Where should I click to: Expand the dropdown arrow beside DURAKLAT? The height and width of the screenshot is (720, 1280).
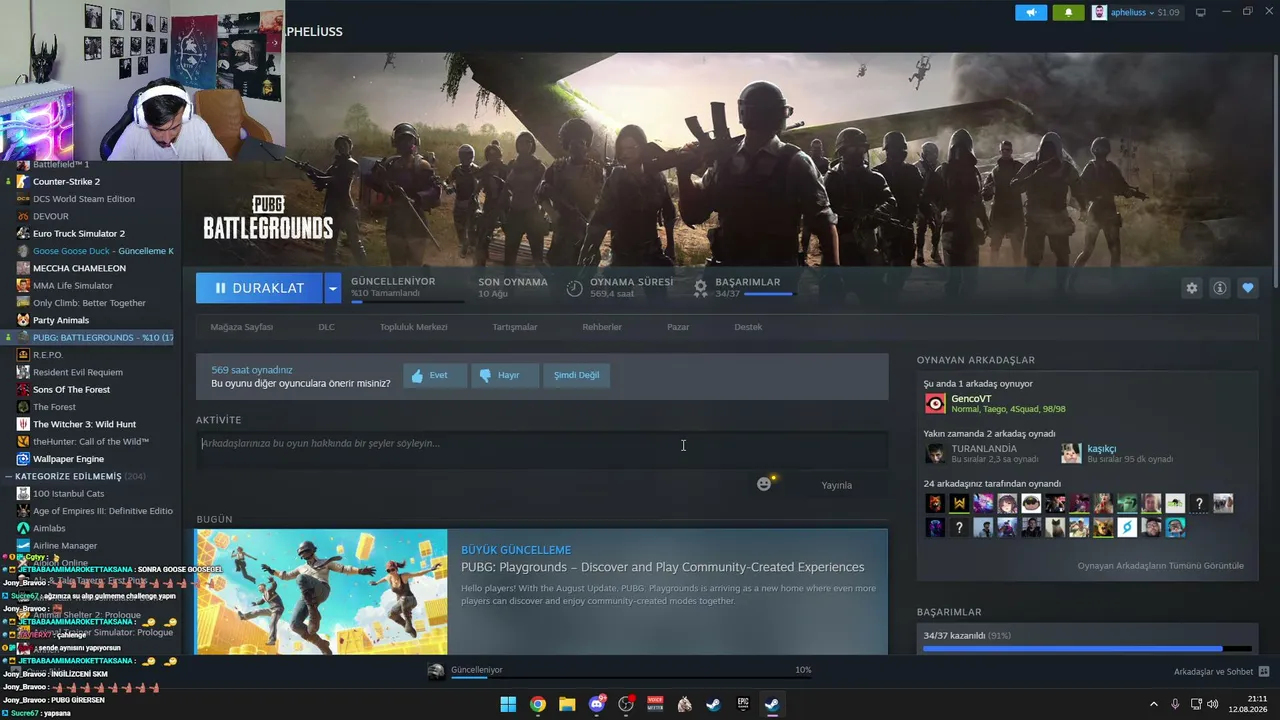333,288
